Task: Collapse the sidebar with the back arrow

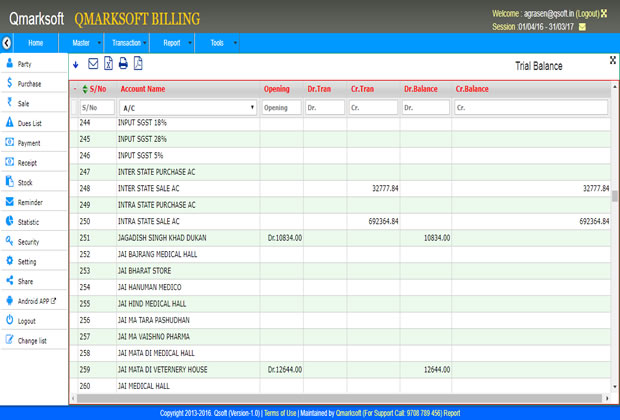Action: click(x=7, y=43)
